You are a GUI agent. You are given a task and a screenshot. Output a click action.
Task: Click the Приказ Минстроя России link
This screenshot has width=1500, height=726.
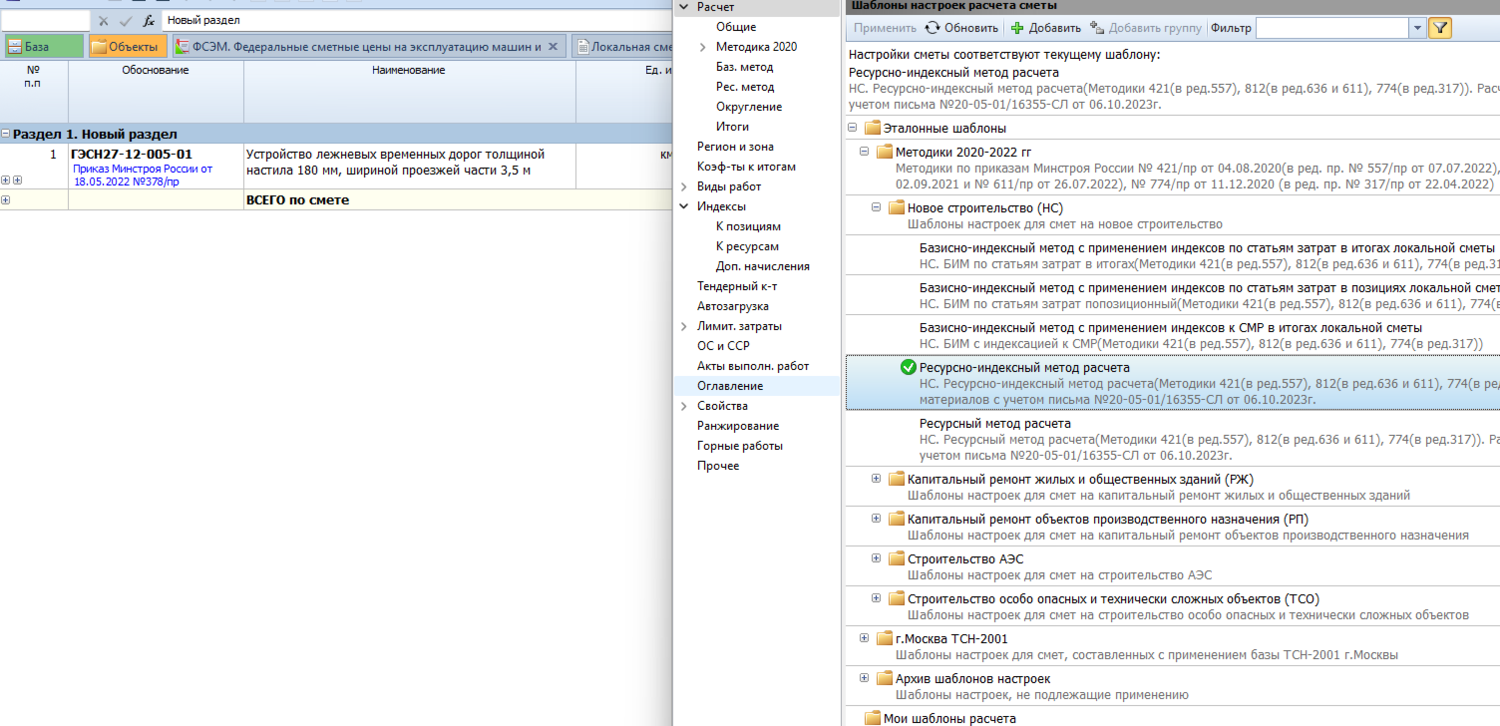[x=143, y=175]
